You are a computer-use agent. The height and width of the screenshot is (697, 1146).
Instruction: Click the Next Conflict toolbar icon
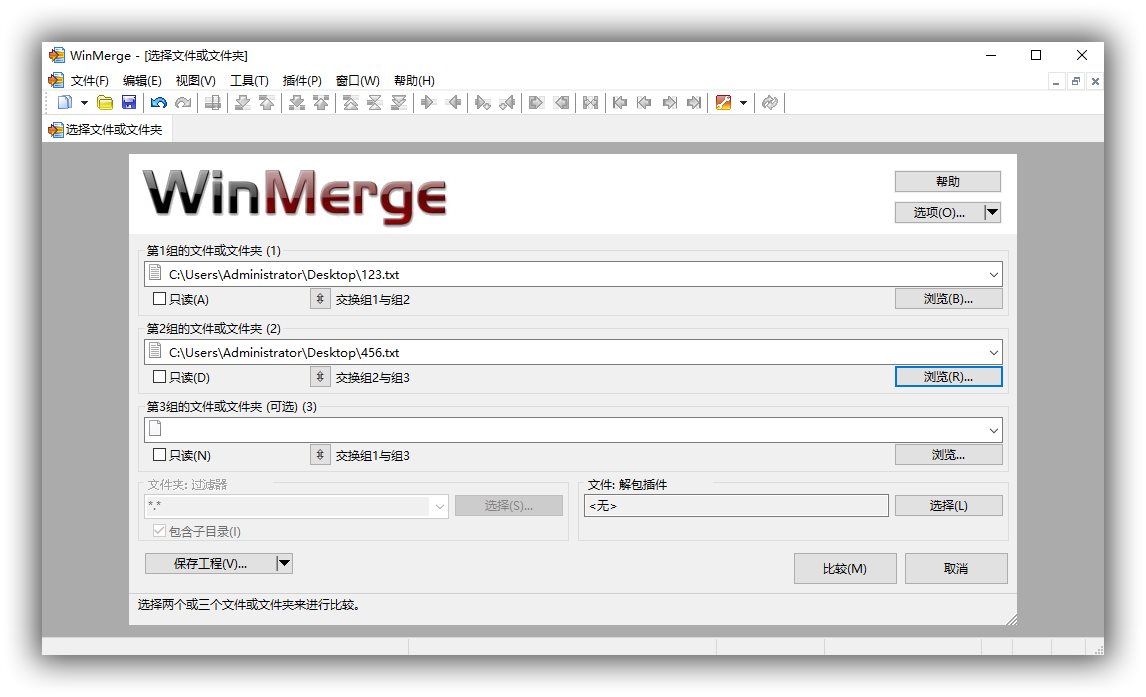(x=296, y=102)
